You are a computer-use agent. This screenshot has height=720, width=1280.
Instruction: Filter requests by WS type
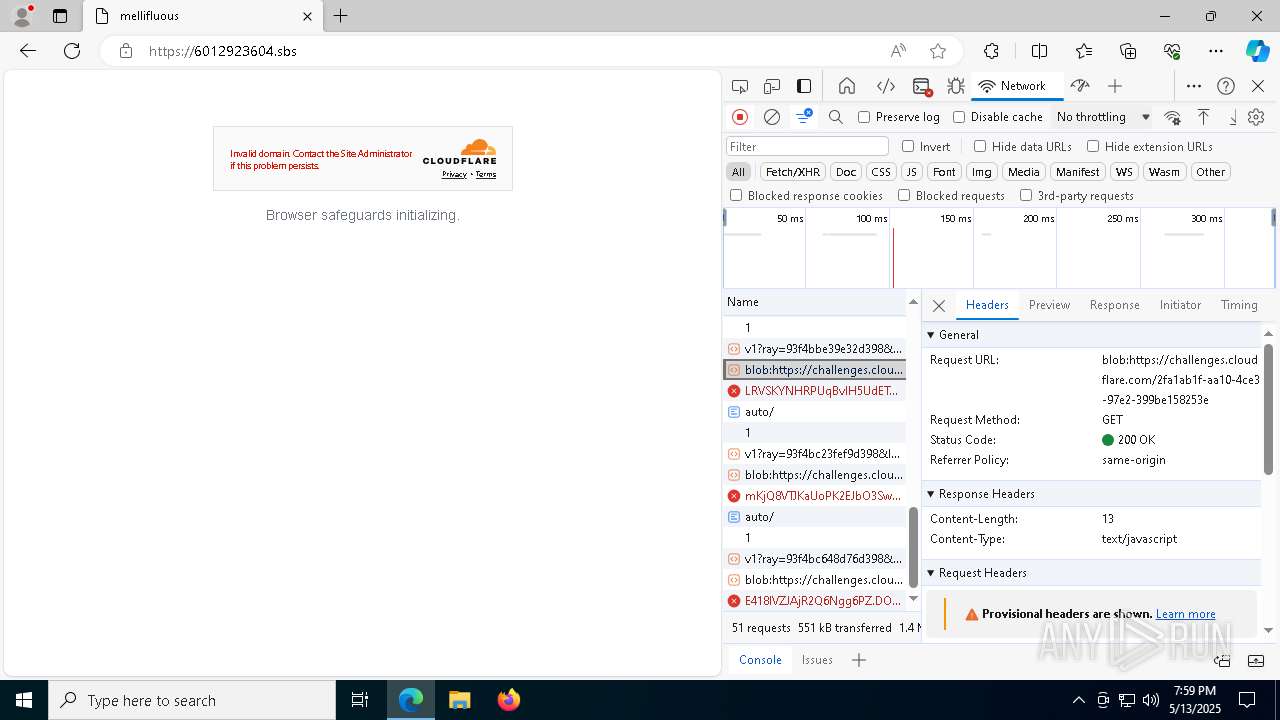(x=1124, y=172)
